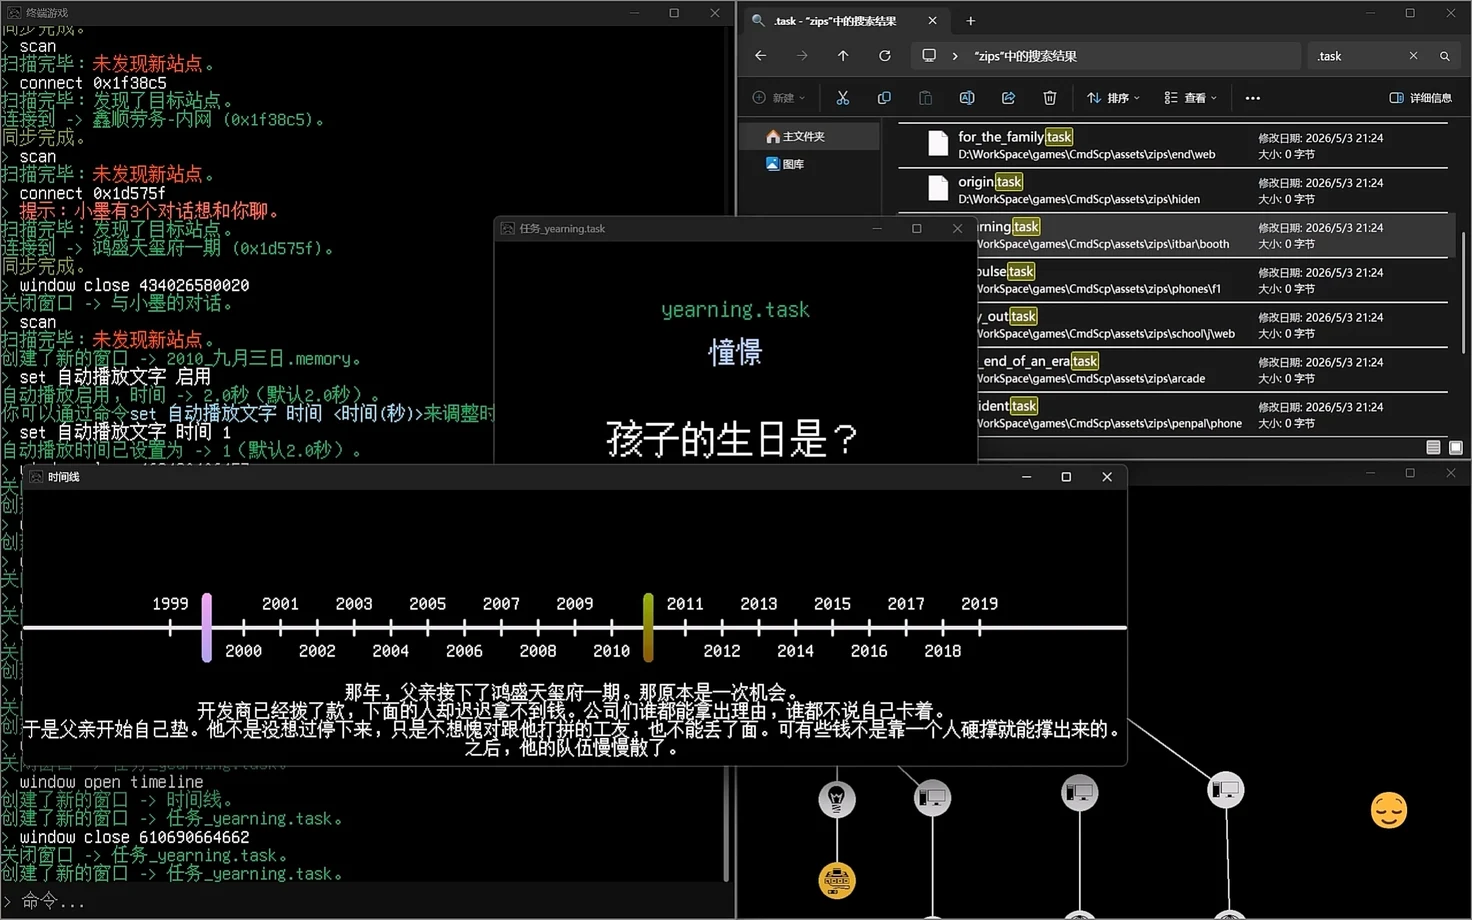Screen dimensions: 1472x920
Task: Click the rename icon in Explorer toolbar
Action: (x=967, y=98)
